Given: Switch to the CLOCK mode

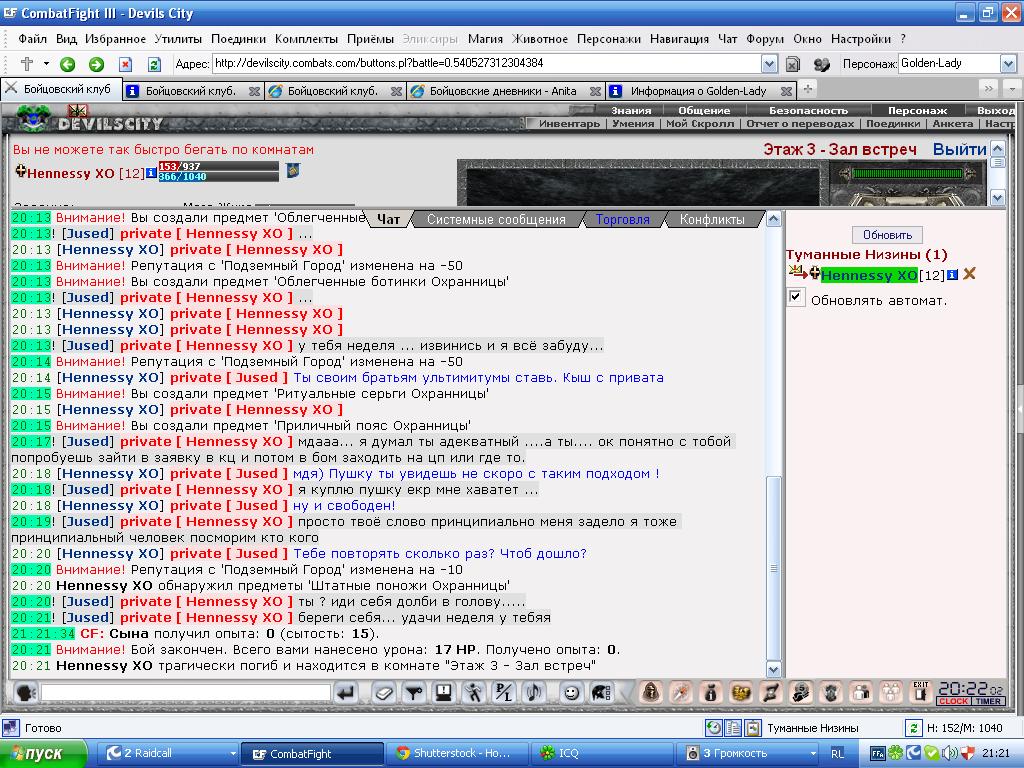Looking at the screenshot, I should 953,701.
